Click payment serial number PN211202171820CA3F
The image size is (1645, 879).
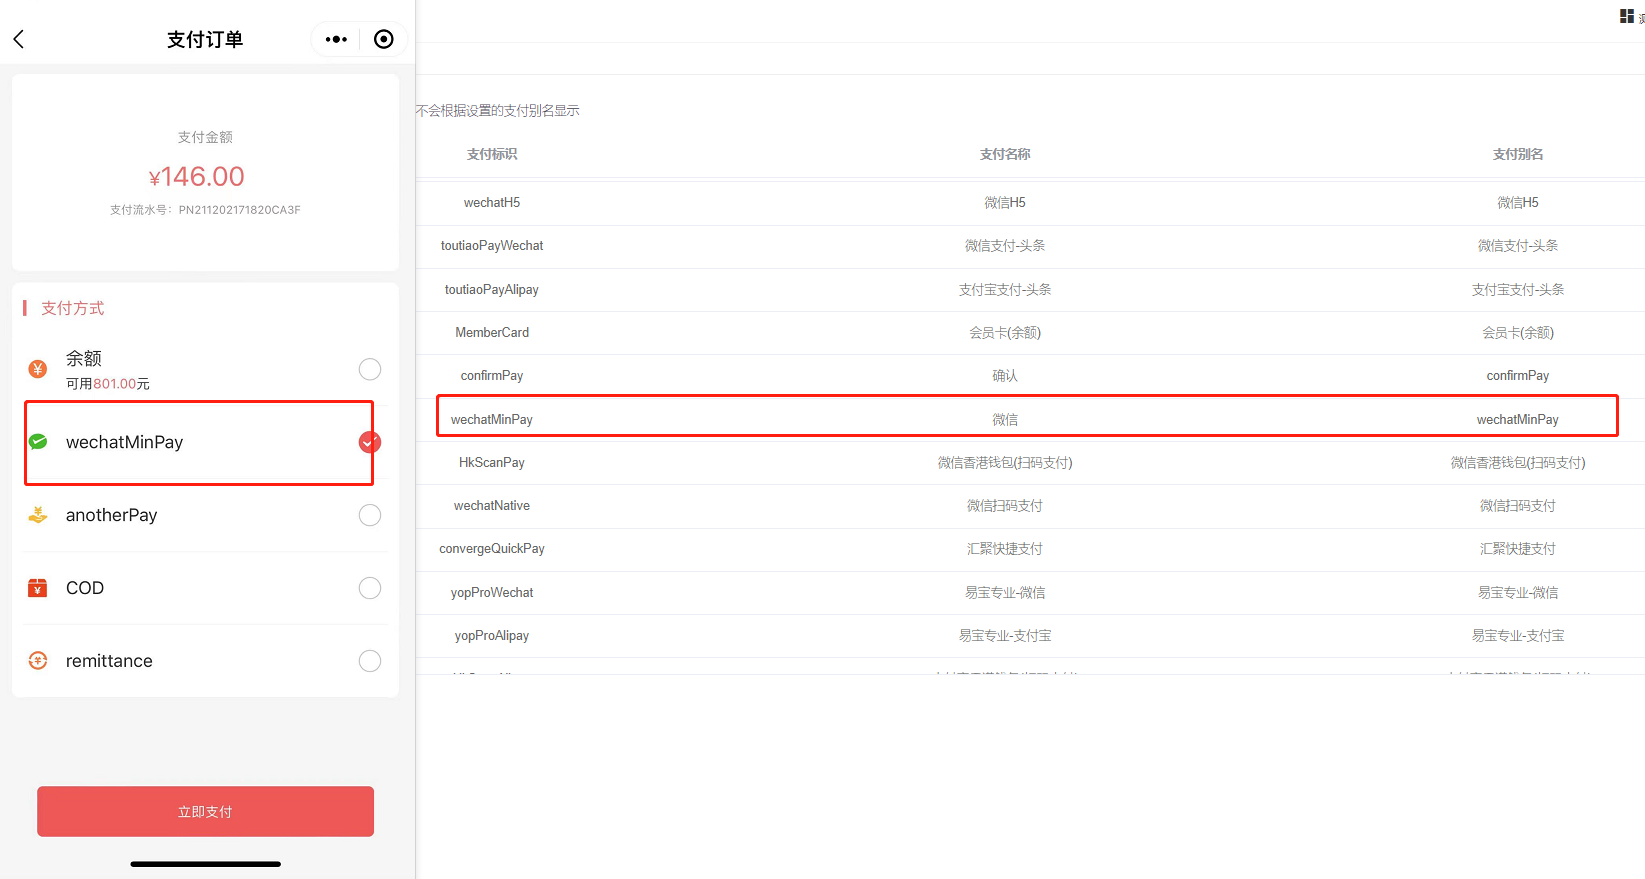pyautogui.click(x=240, y=210)
